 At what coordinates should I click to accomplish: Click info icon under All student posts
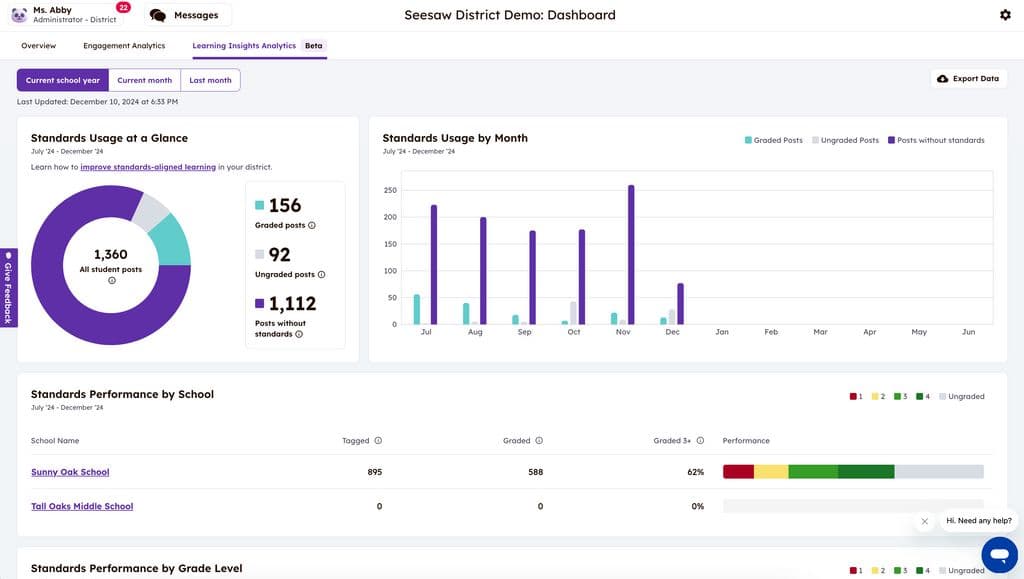(111, 280)
